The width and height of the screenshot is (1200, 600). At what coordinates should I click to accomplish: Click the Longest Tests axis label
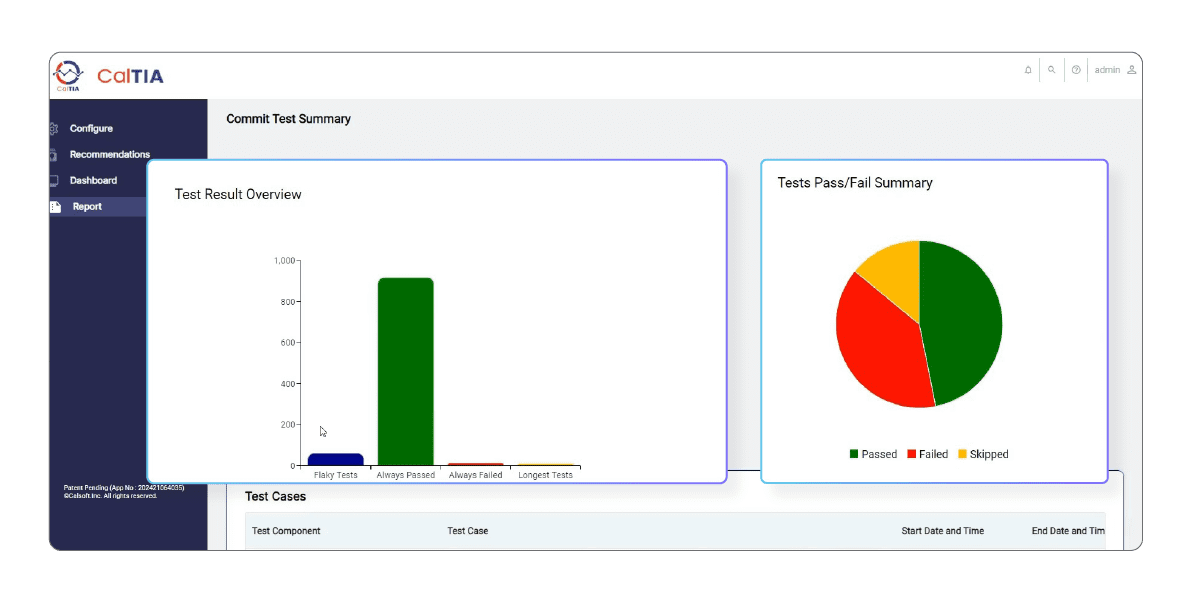point(546,475)
